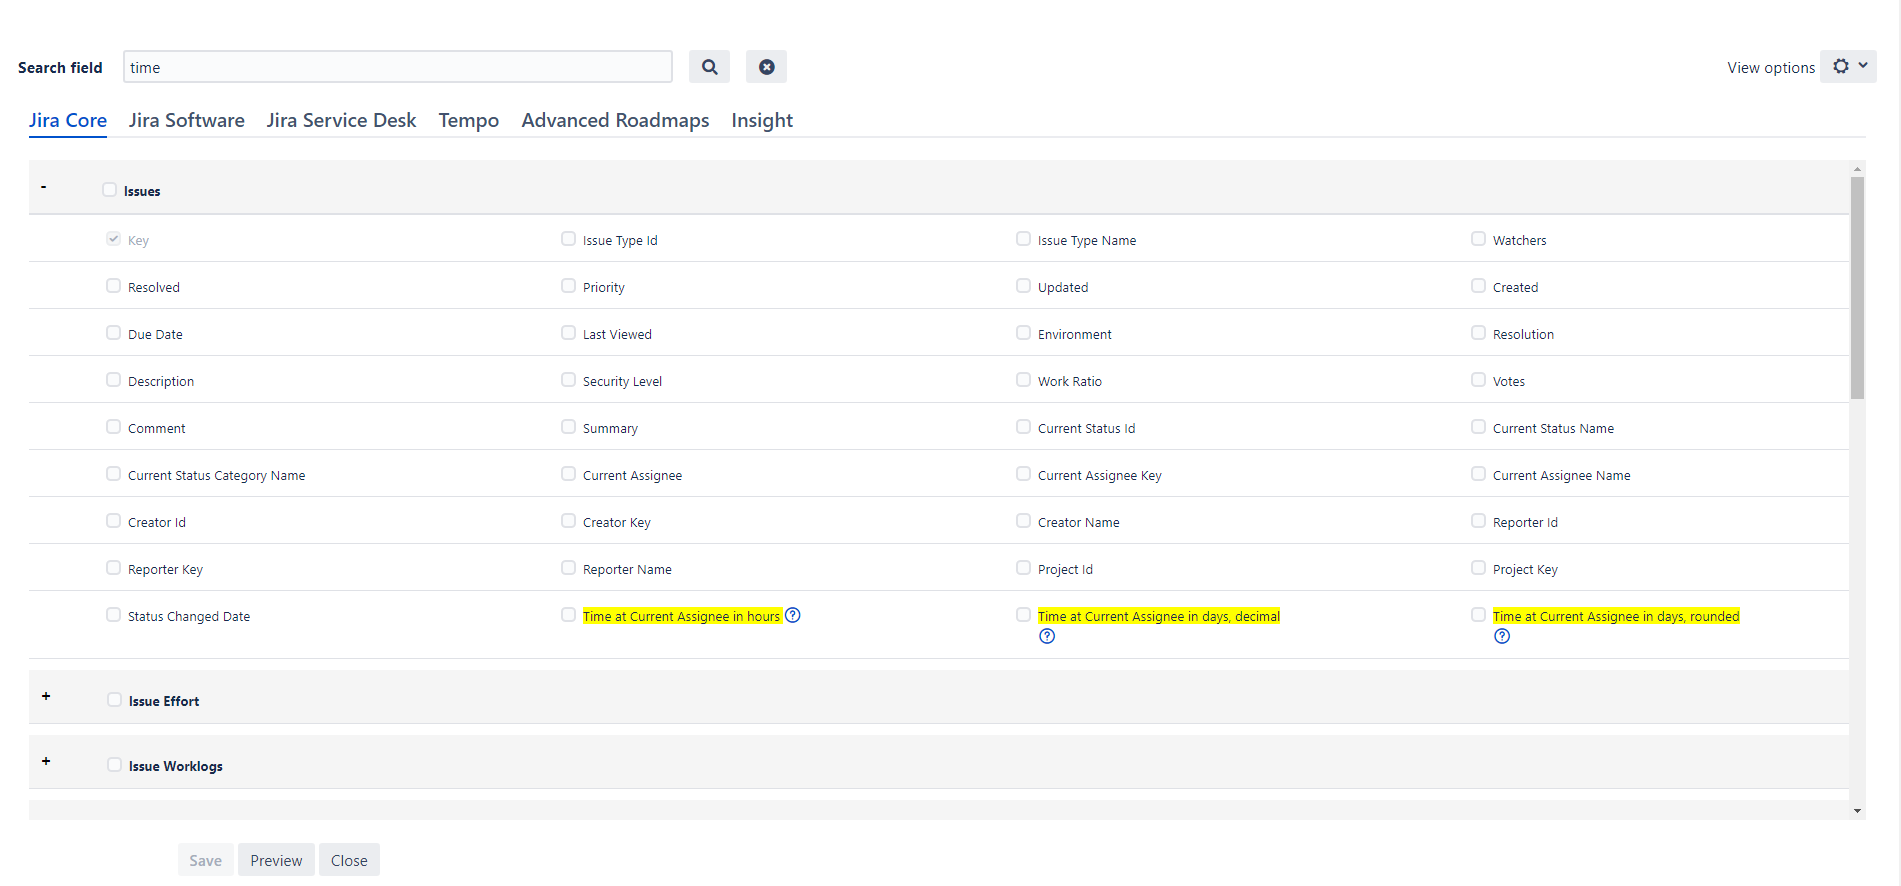Tick the Last Viewed checkbox
This screenshot has height=886, width=1901.
pyautogui.click(x=569, y=332)
